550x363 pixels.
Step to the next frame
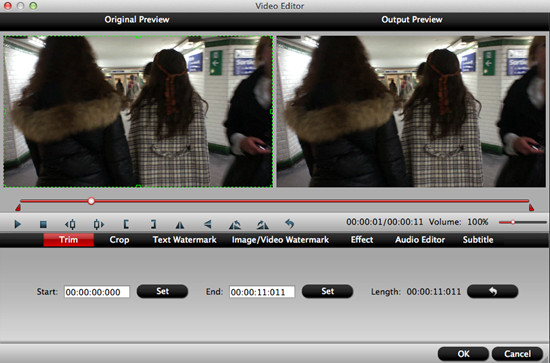[99, 224]
